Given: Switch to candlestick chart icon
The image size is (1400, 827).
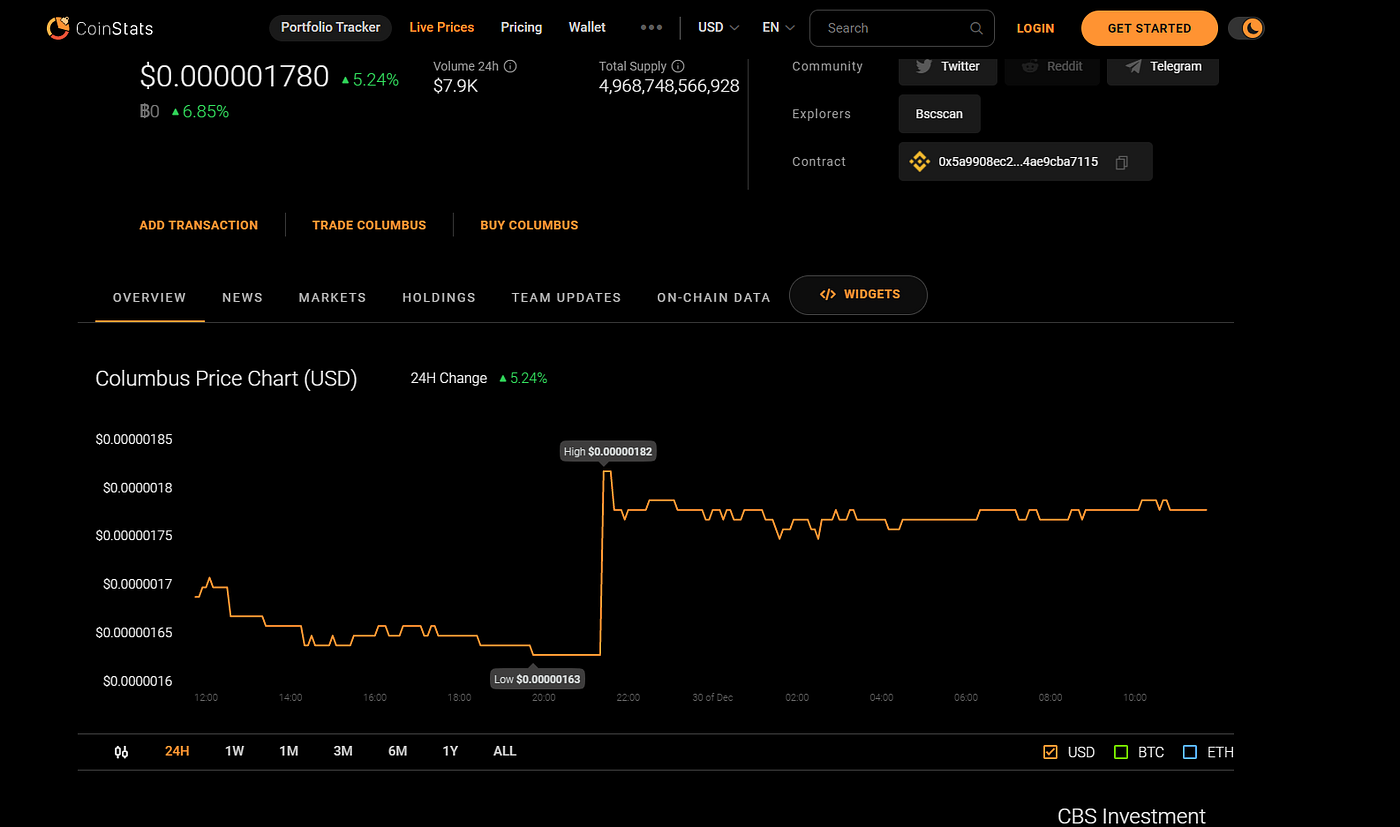Looking at the screenshot, I should [x=122, y=751].
